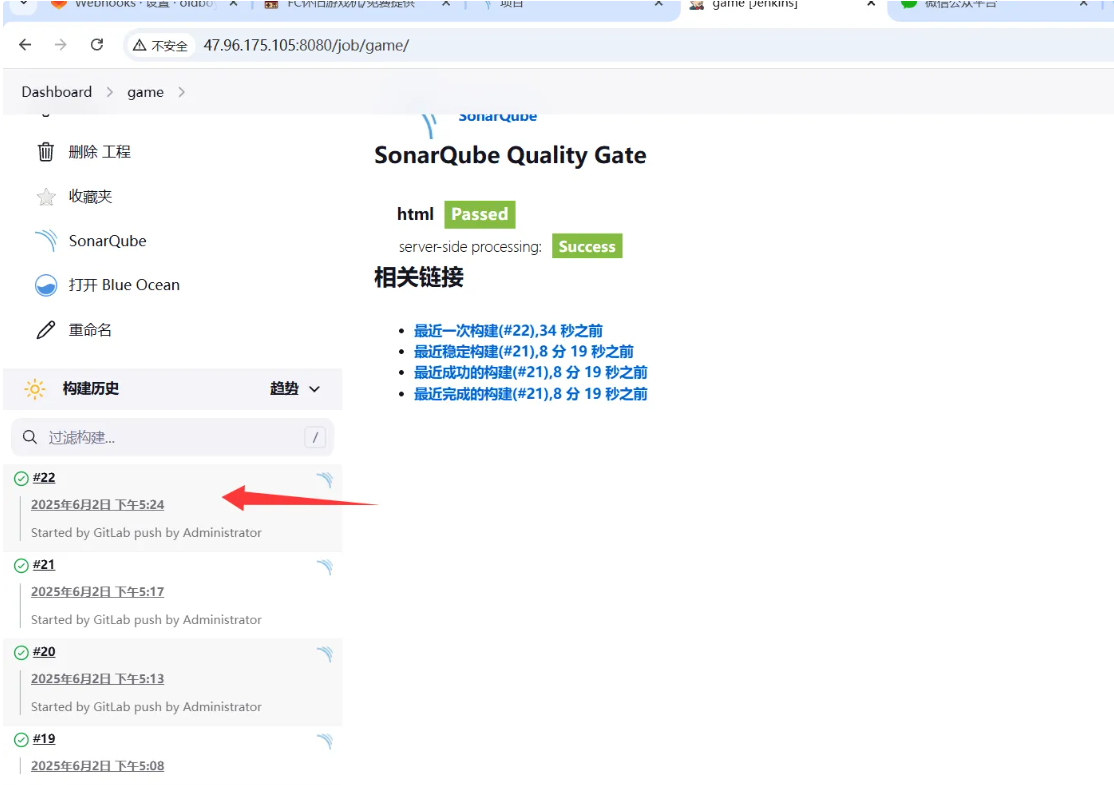Click success status icon of build #21

21,565
